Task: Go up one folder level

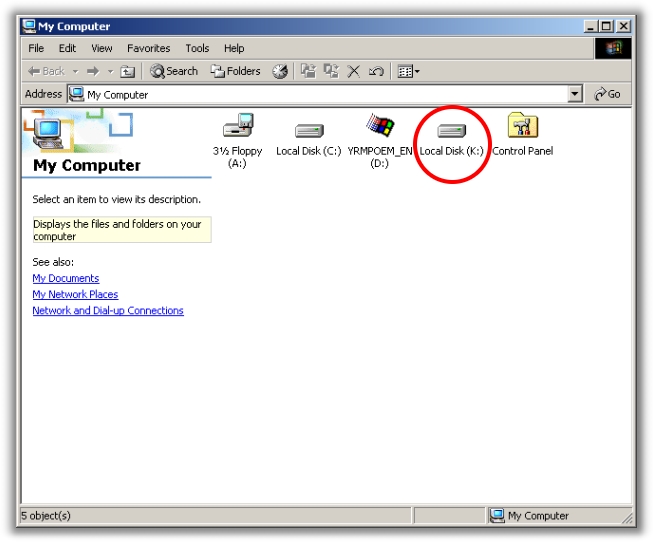Action: point(127,72)
